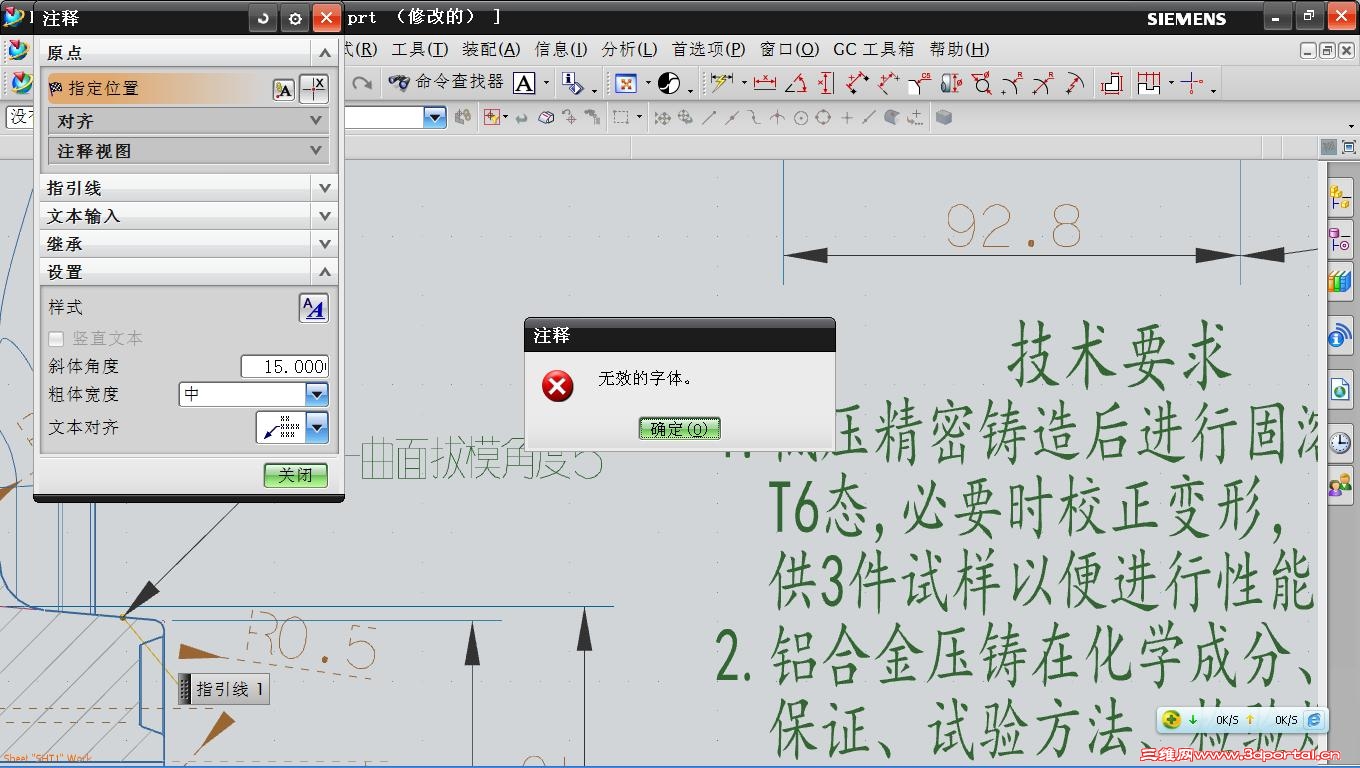Open the 文本对齐 dropdown
Viewport: 1360px width, 768px height.
click(x=317, y=428)
